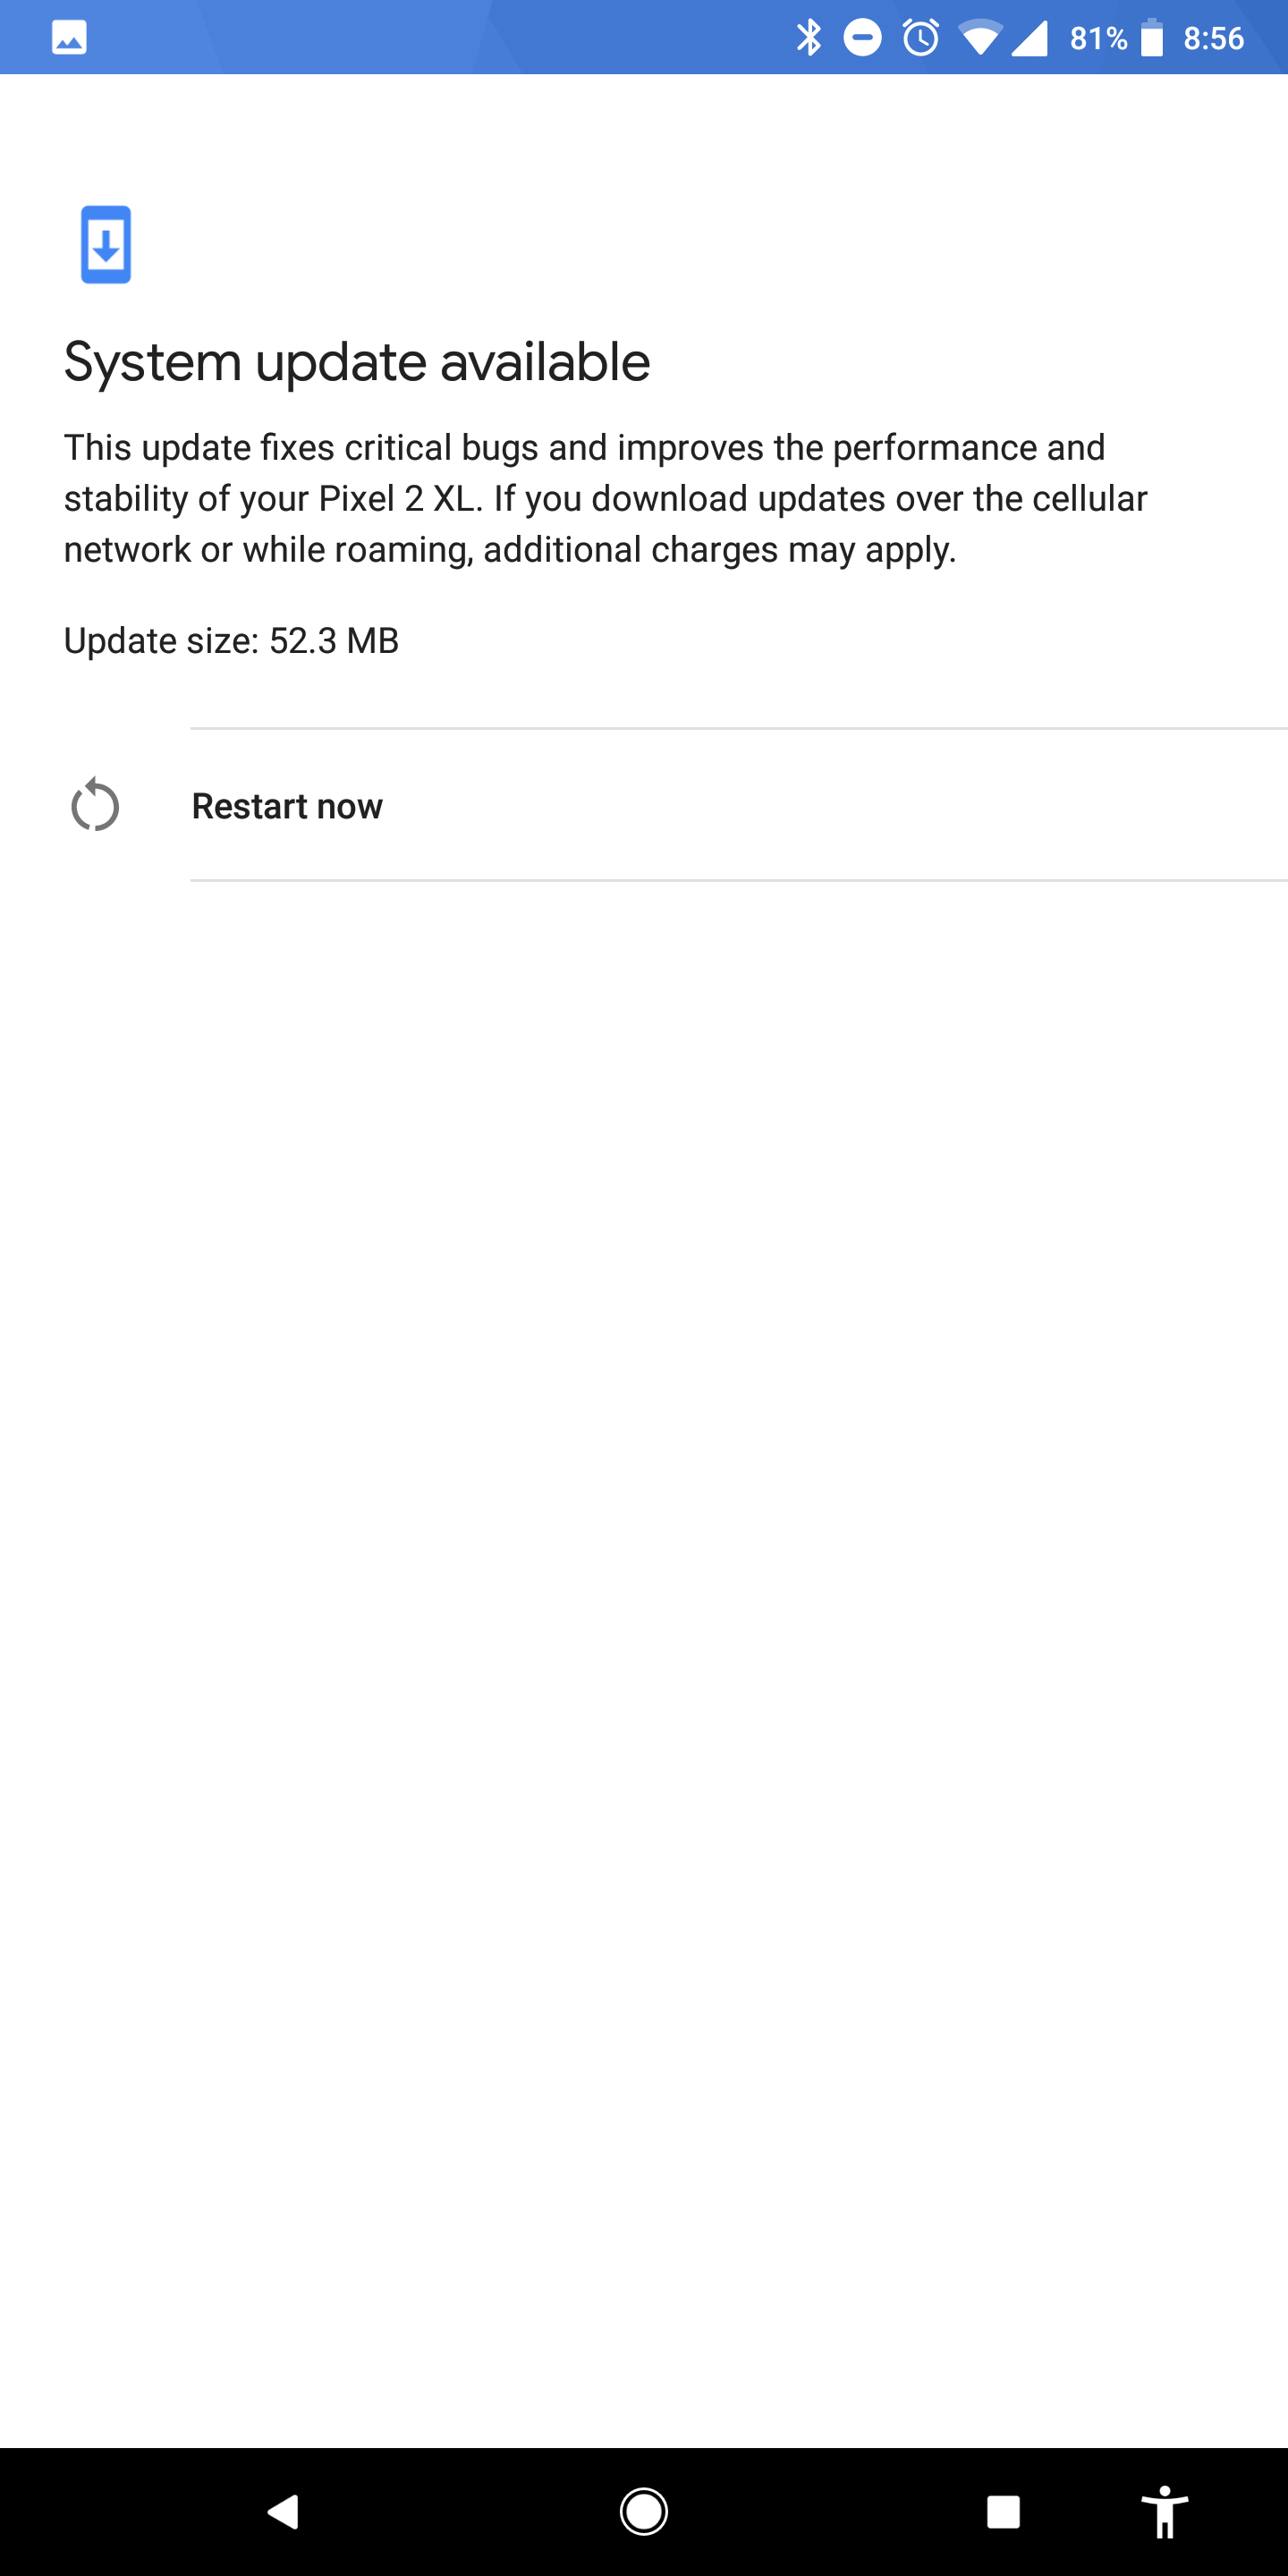Tap the blue system update download icon

106,244
